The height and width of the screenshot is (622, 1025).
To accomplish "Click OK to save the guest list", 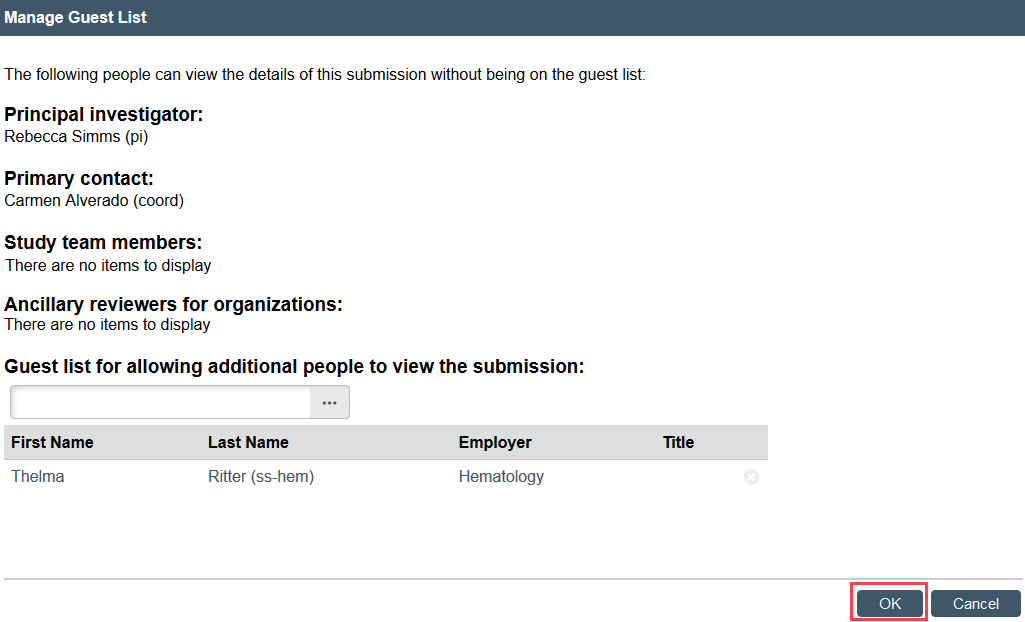I will pyautogui.click(x=889, y=603).
